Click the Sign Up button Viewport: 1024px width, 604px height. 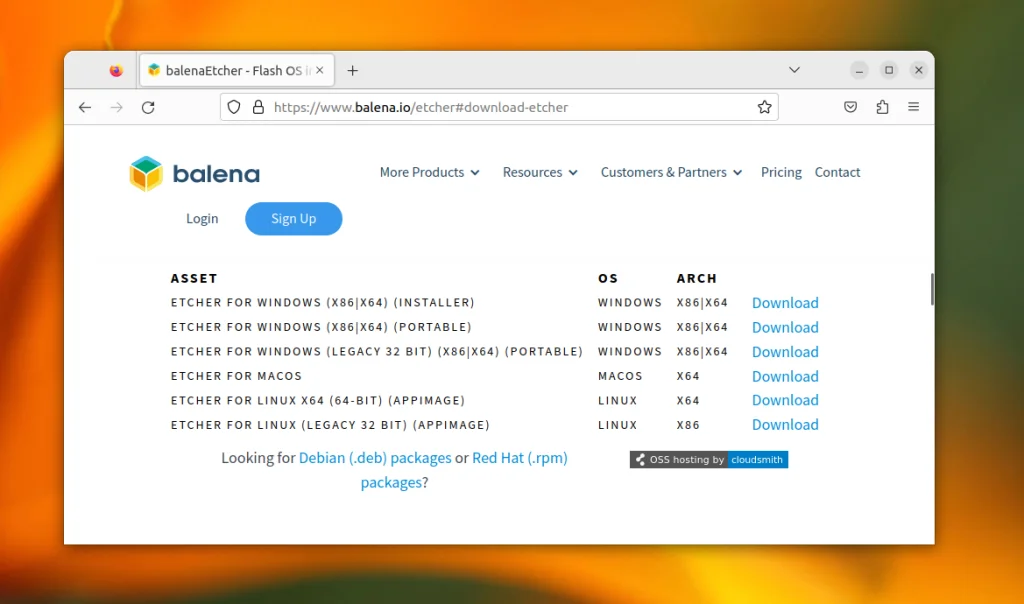coord(293,218)
